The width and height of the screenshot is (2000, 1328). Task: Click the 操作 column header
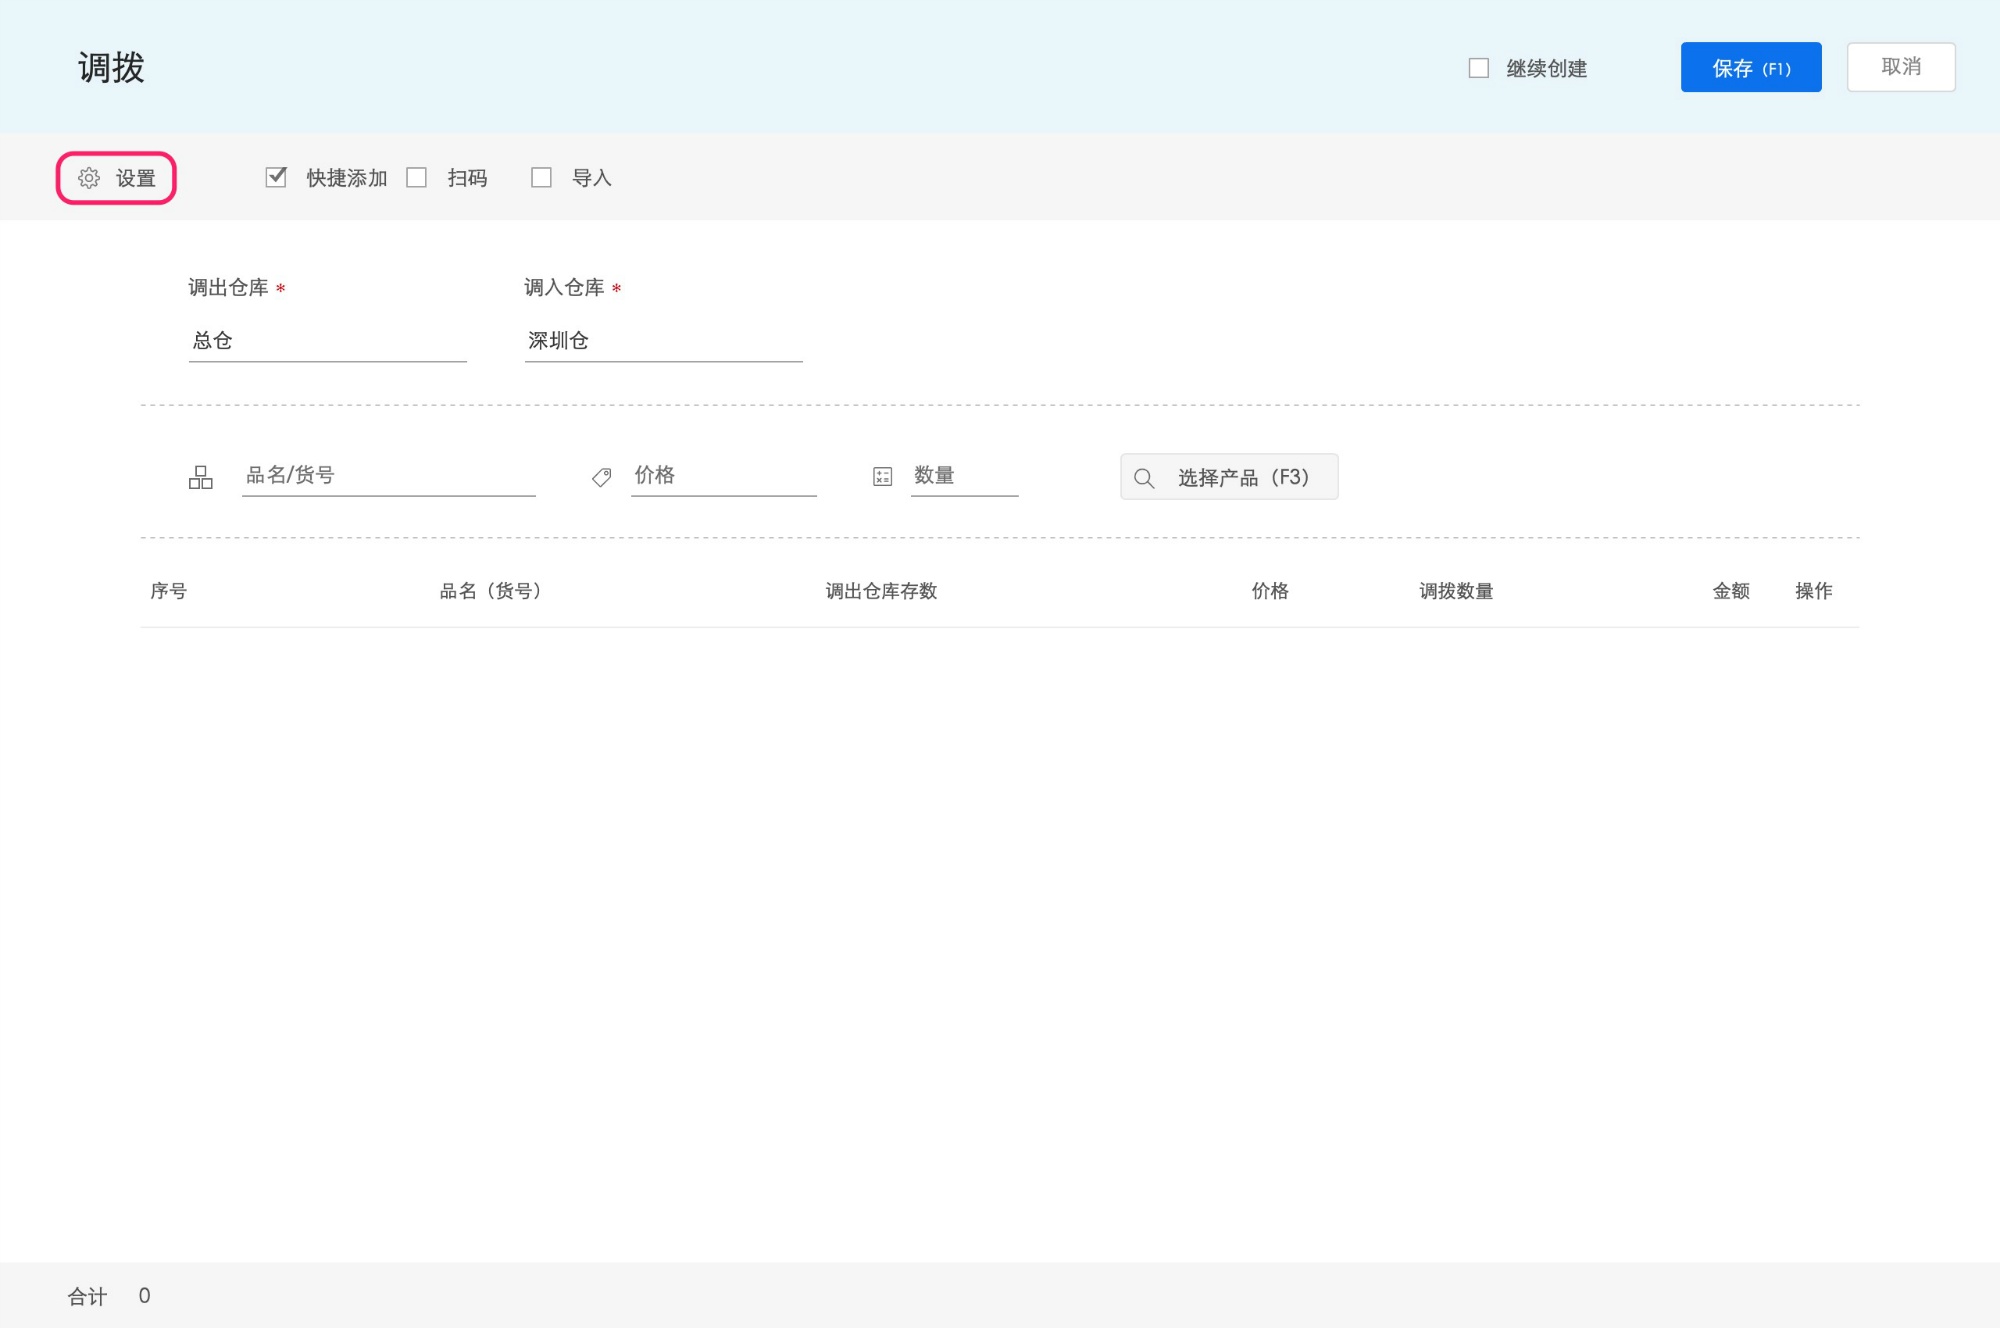(x=1813, y=591)
